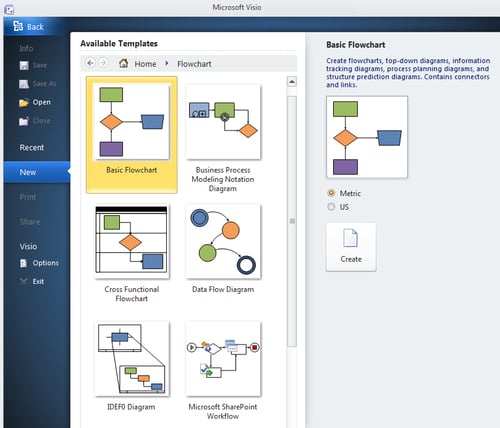Click the template description paragraph
500x428 pixels.
point(408,73)
